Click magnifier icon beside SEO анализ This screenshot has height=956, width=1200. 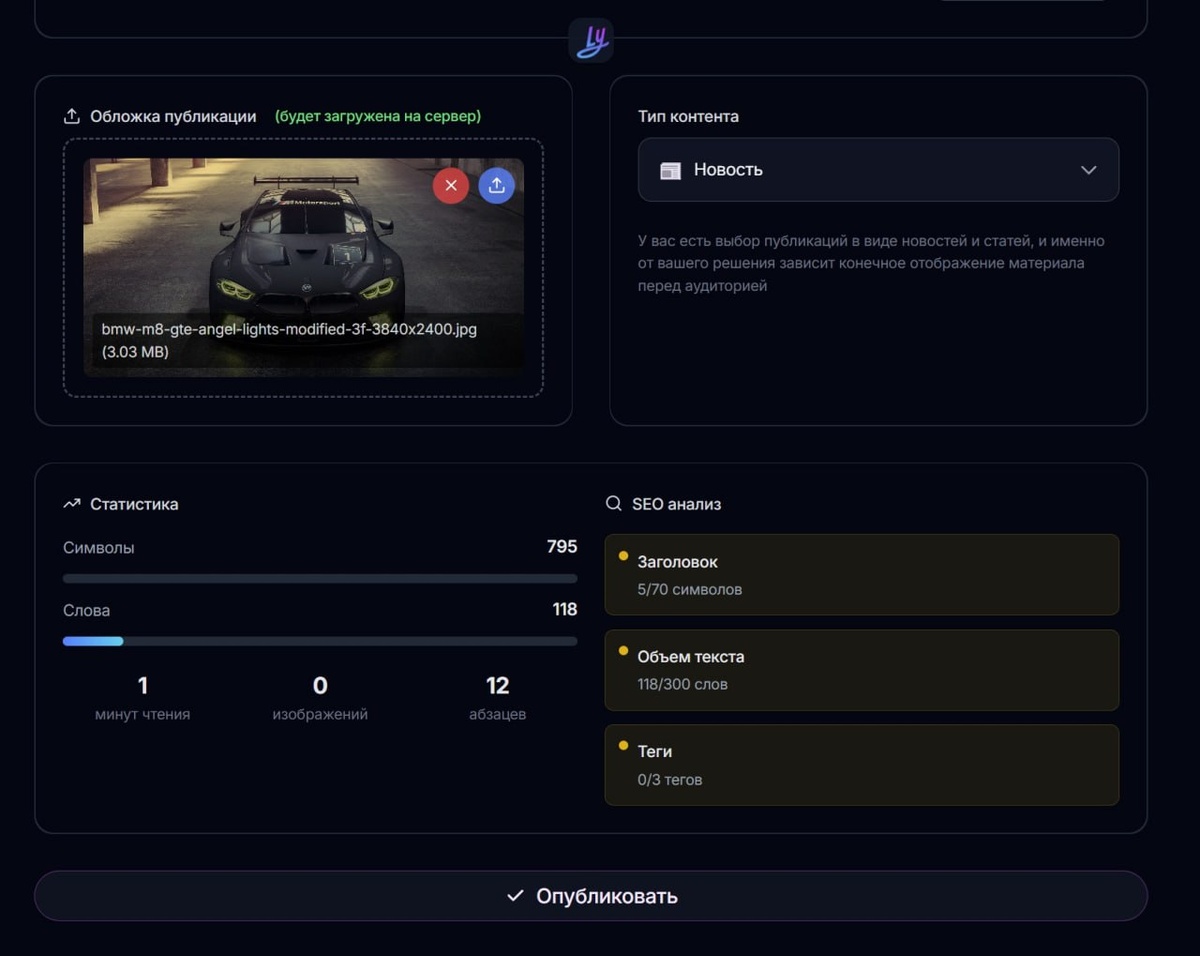click(x=614, y=504)
